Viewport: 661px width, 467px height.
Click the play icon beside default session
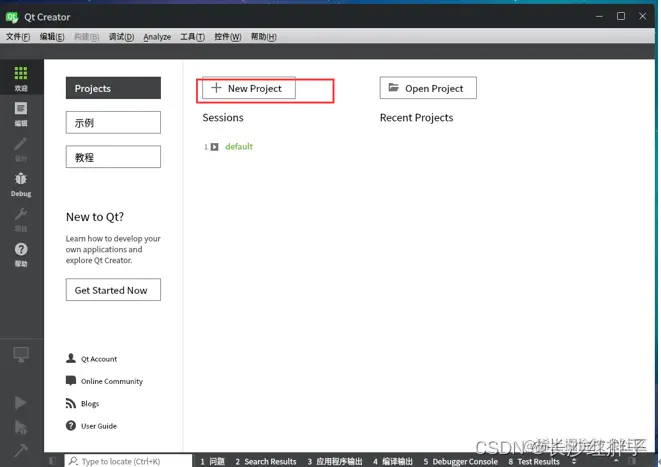[x=215, y=147]
